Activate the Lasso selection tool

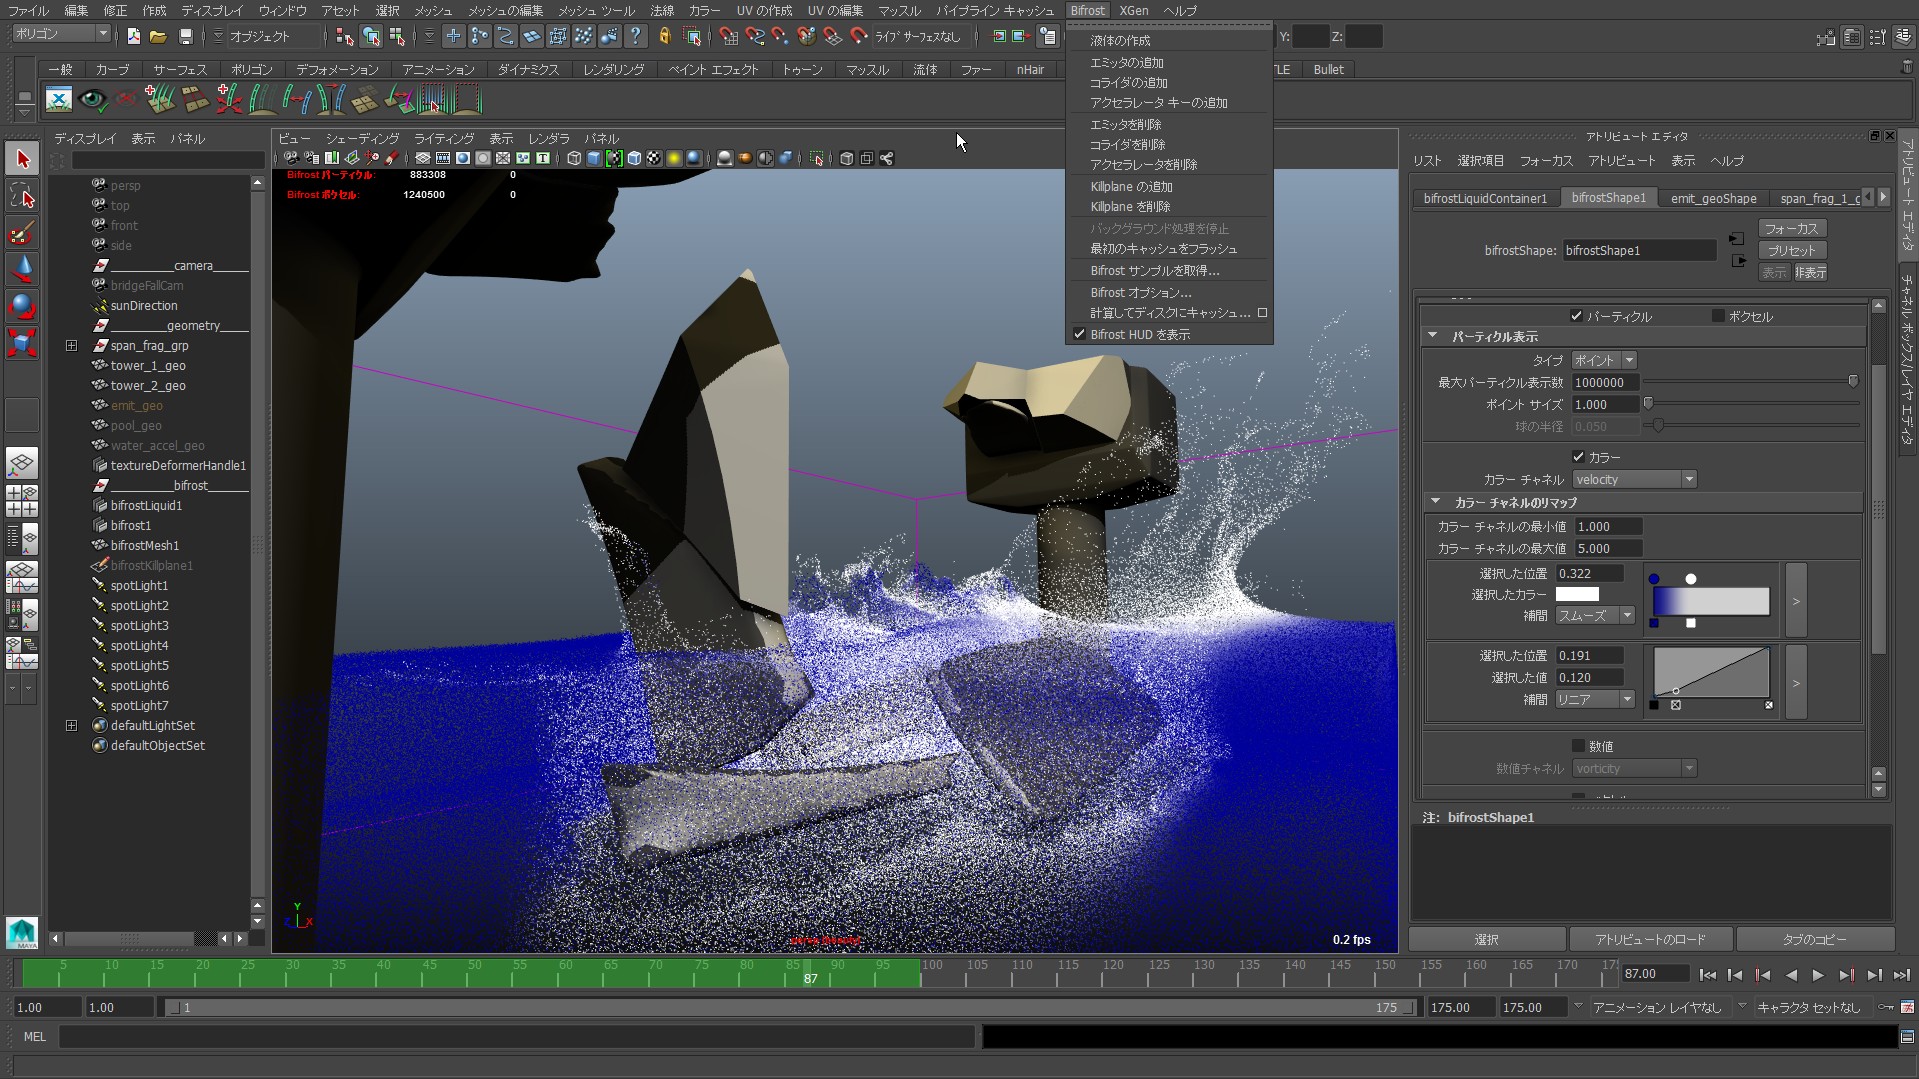22,196
